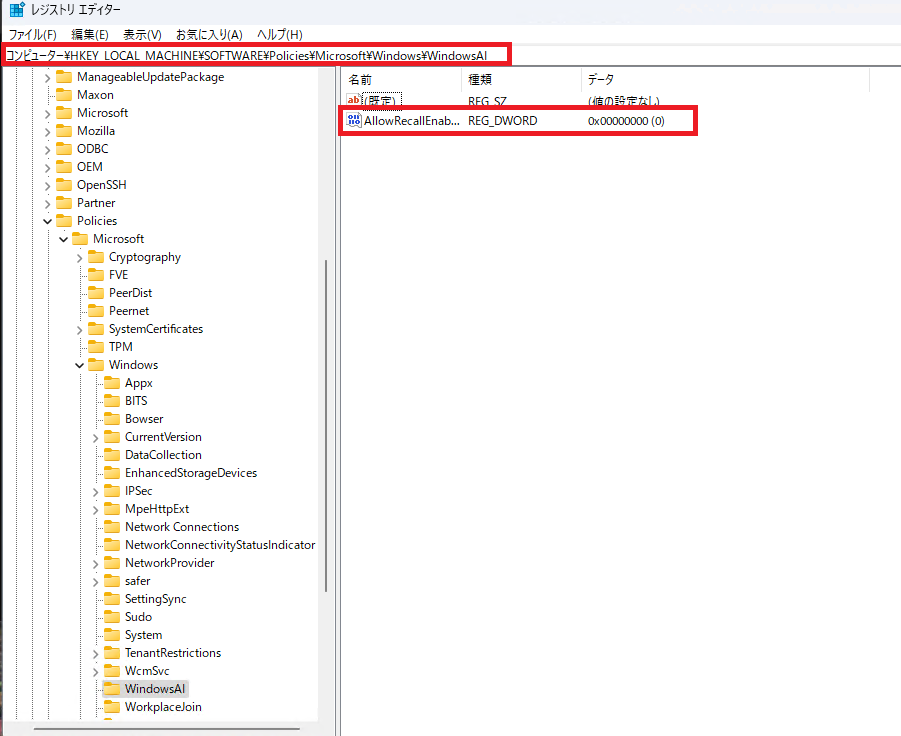Open the ヘルプ(H) menu
The image size is (901, 736).
tap(280, 34)
